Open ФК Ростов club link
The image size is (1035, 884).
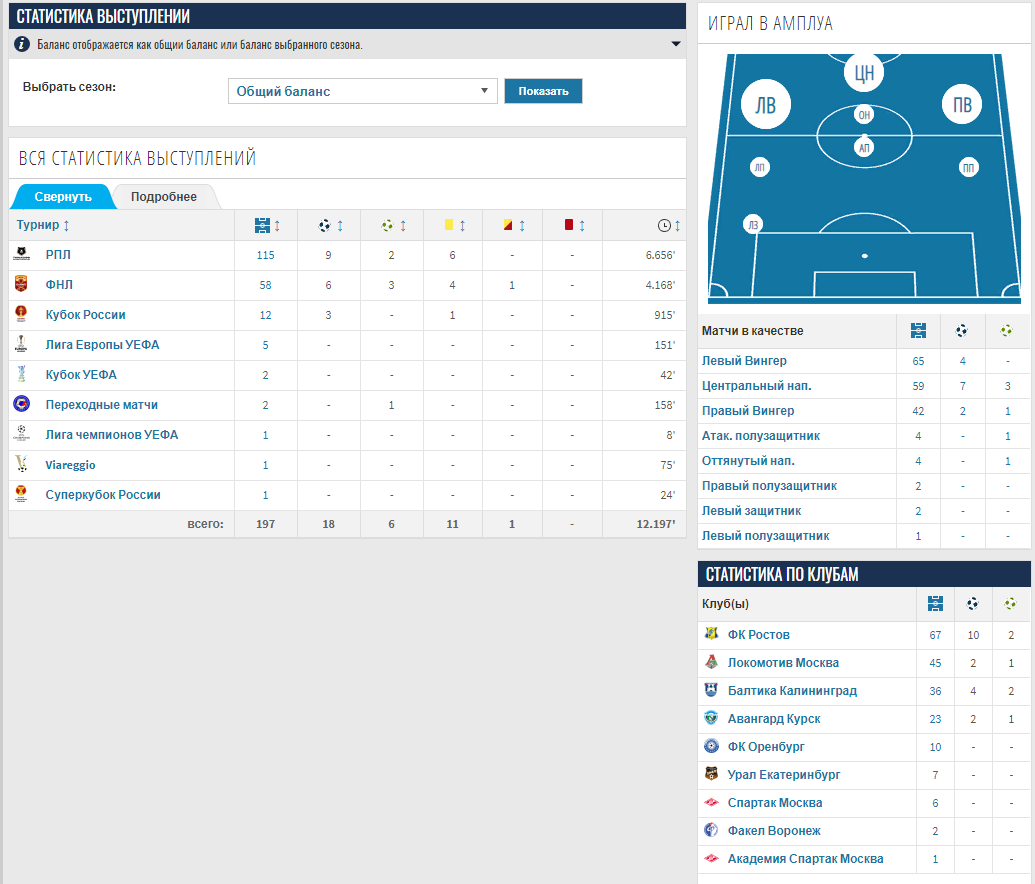click(x=758, y=635)
